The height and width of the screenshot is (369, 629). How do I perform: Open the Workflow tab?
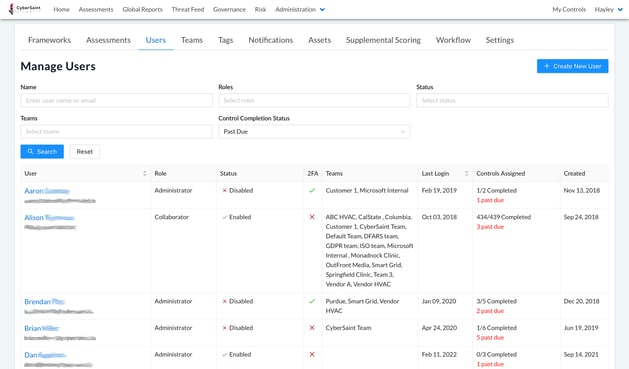tap(453, 40)
